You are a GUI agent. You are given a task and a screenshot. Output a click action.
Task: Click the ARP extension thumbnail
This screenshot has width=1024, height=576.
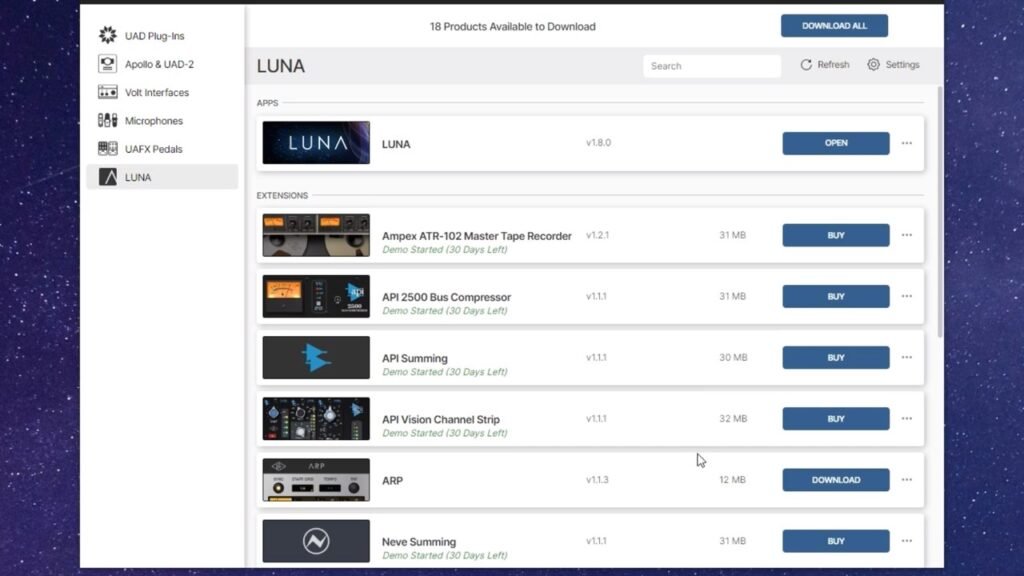click(316, 480)
